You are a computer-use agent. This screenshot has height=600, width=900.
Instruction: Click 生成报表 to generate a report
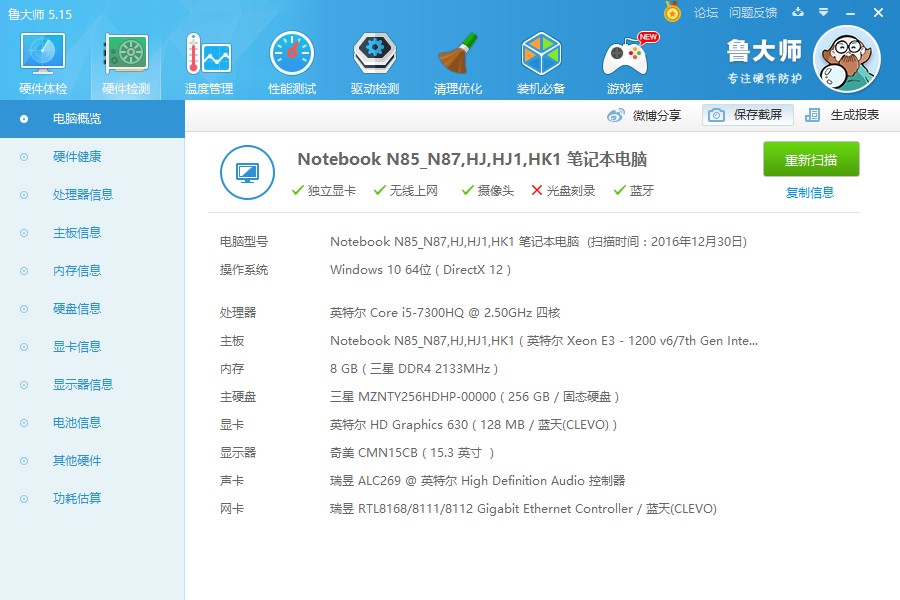coord(851,114)
